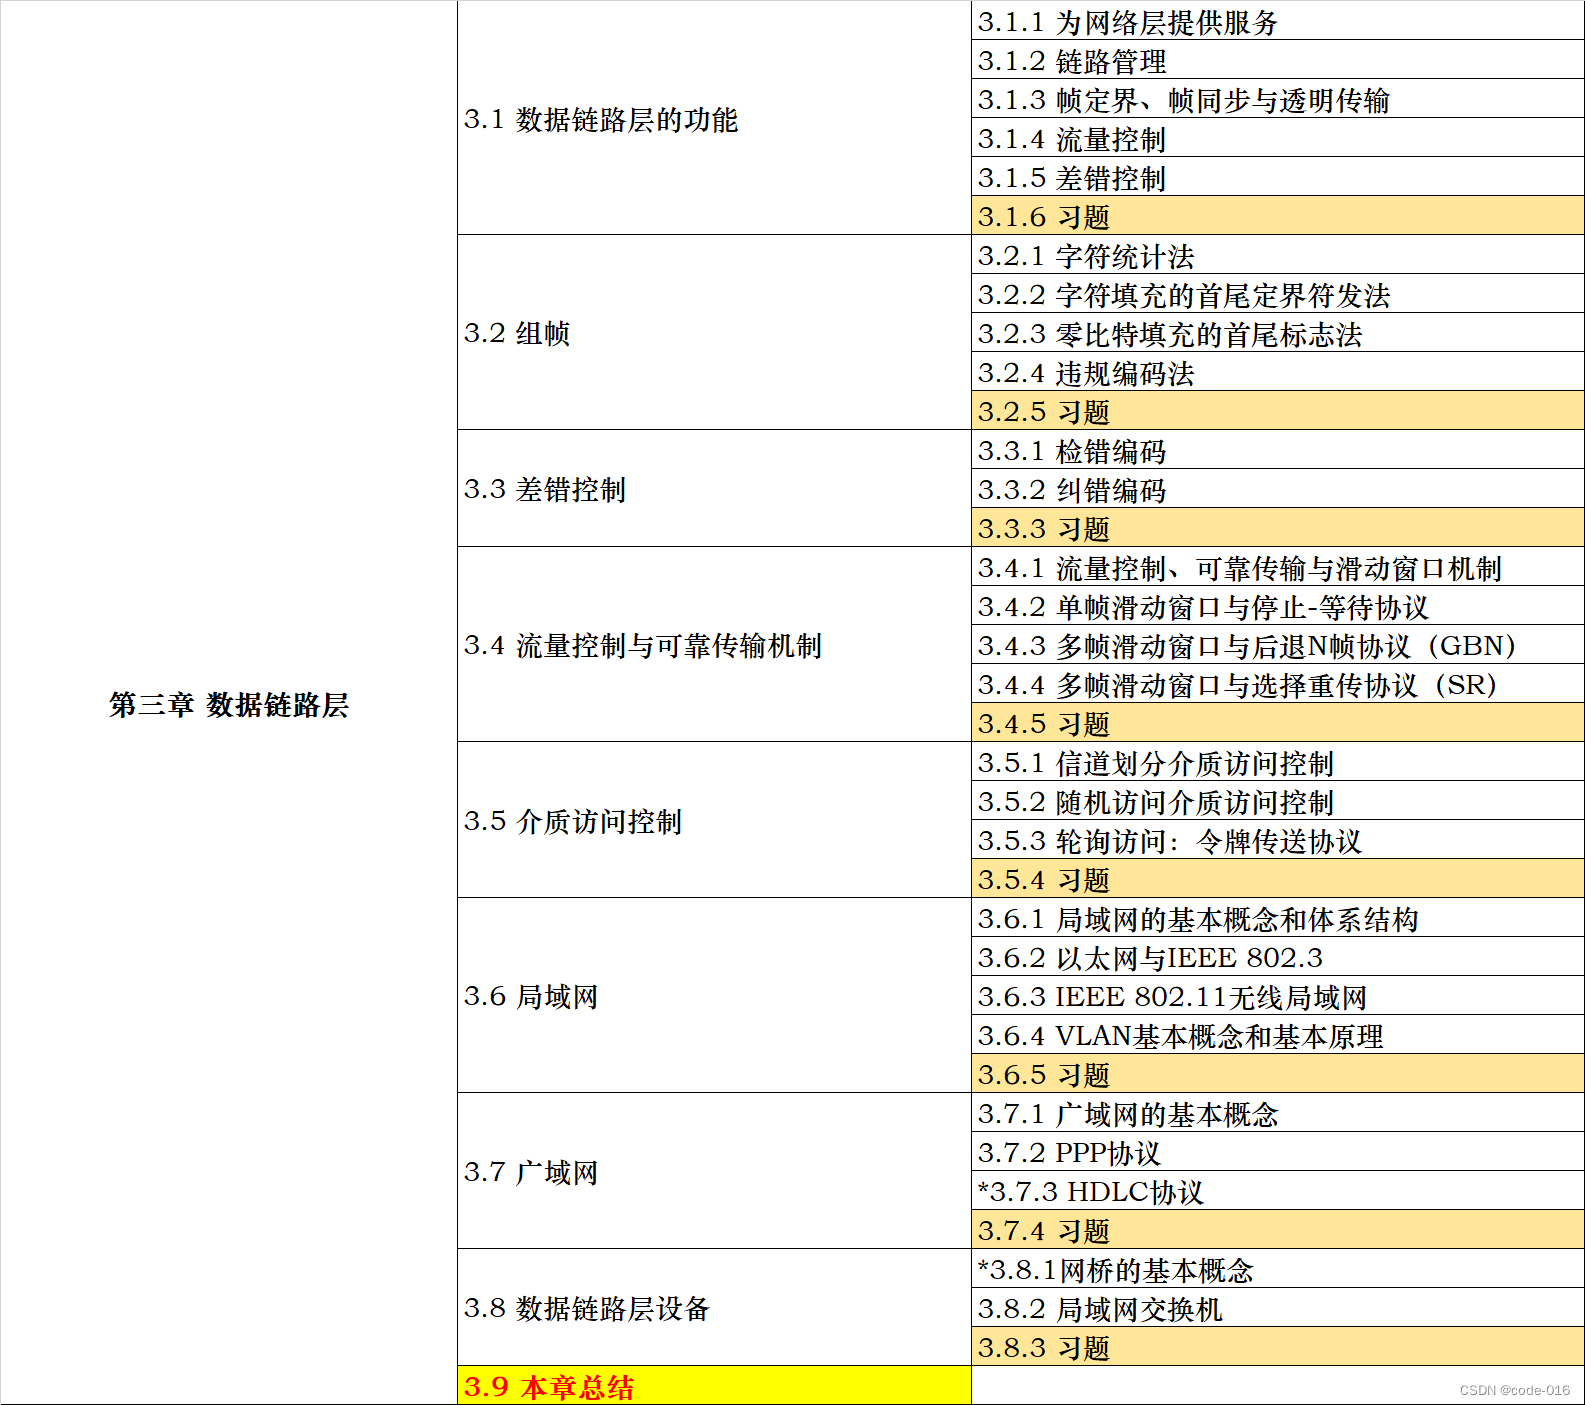Viewport: 1585px width, 1405px height.
Task: Click highlighted row '3.3.3 习题'
Action: pyautogui.click(x=1278, y=528)
